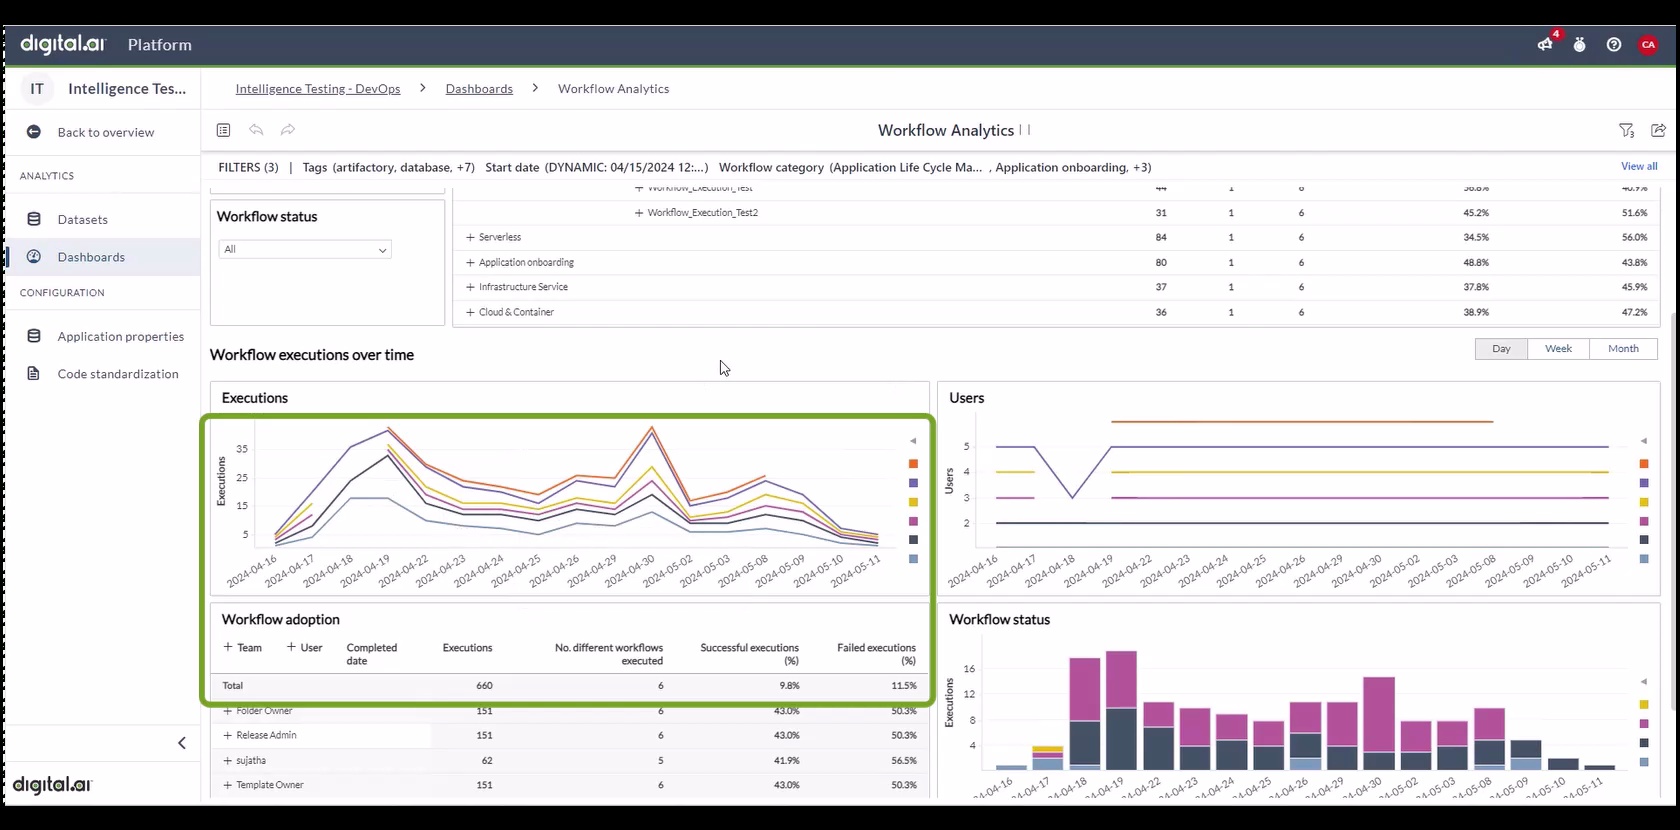Click the Workflow Analytics dashboard title
Viewport: 1680px width, 830px height.
pyautogui.click(x=946, y=130)
